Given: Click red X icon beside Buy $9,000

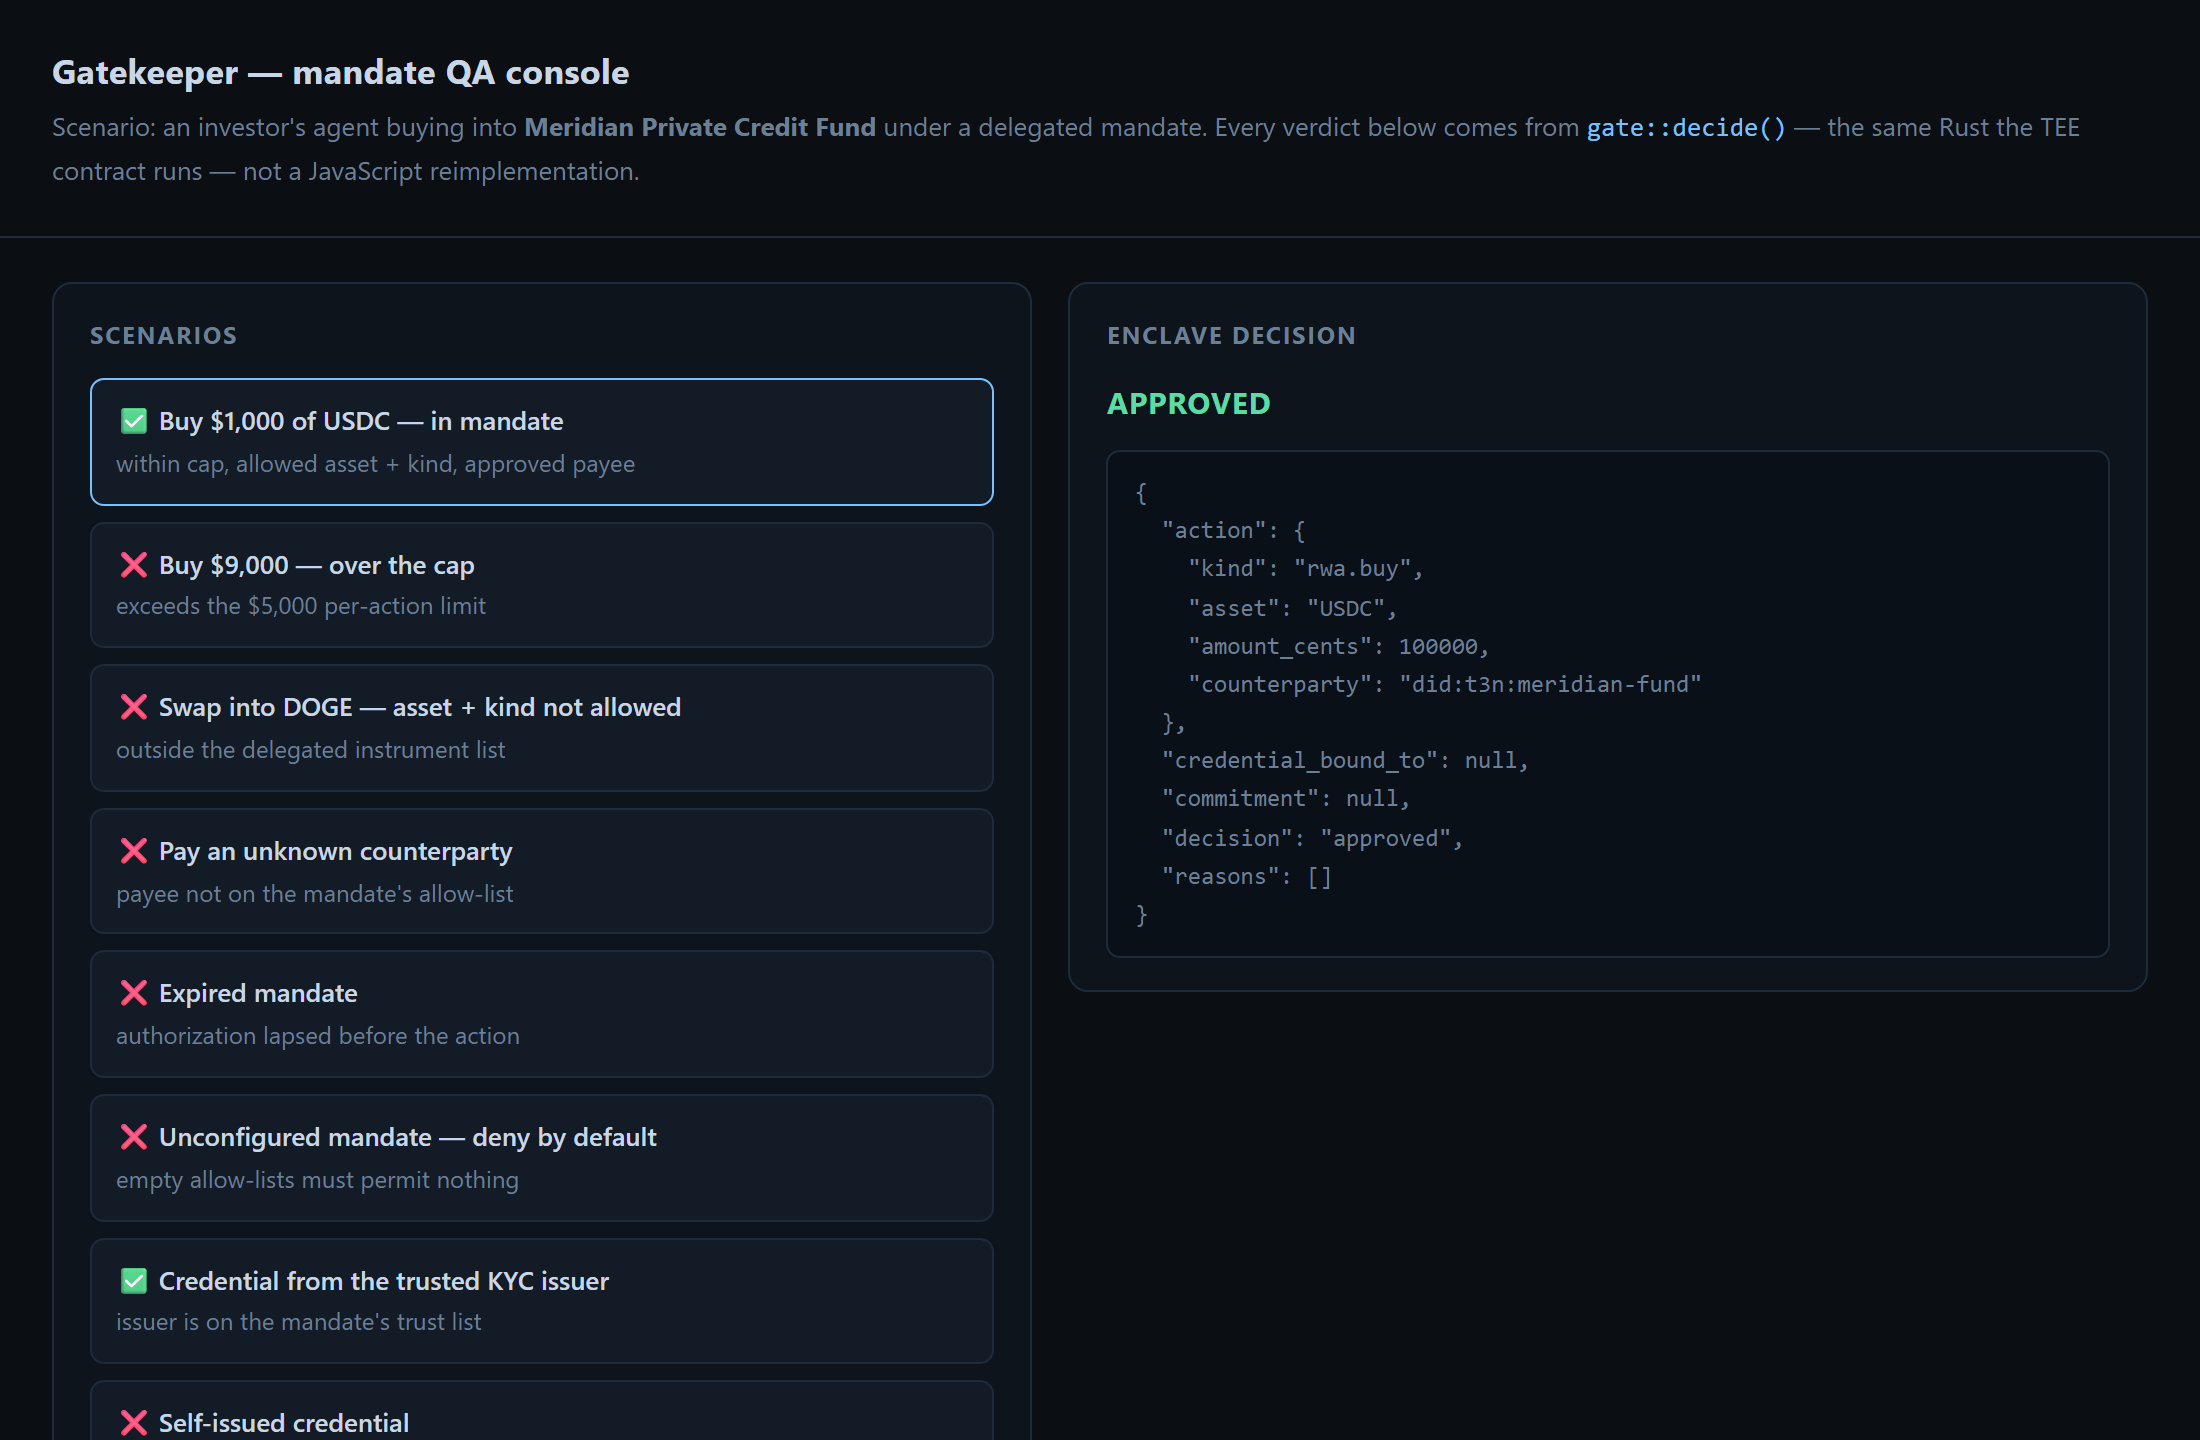Looking at the screenshot, I should 134,565.
